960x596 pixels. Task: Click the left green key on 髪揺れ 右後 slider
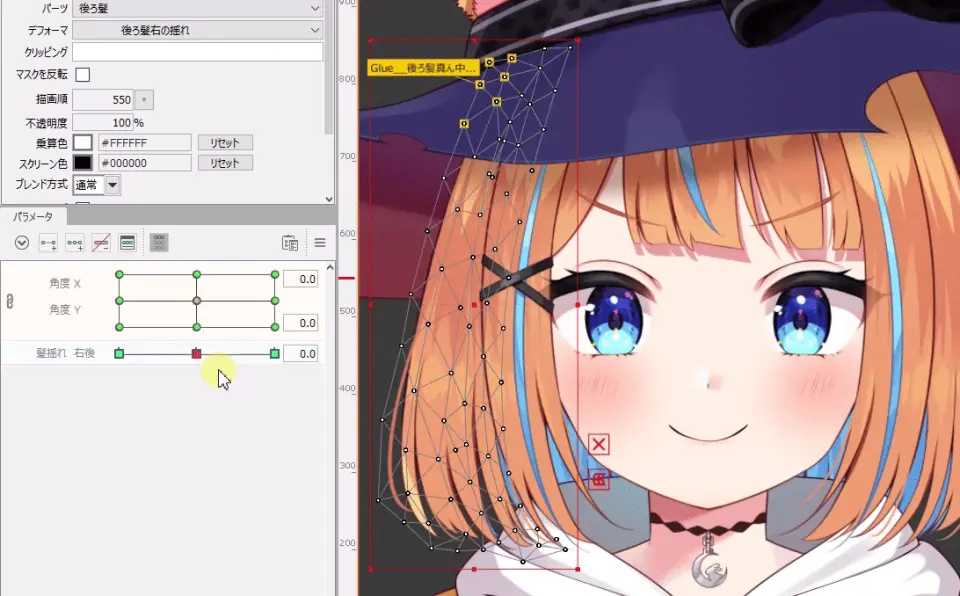pyautogui.click(x=119, y=353)
